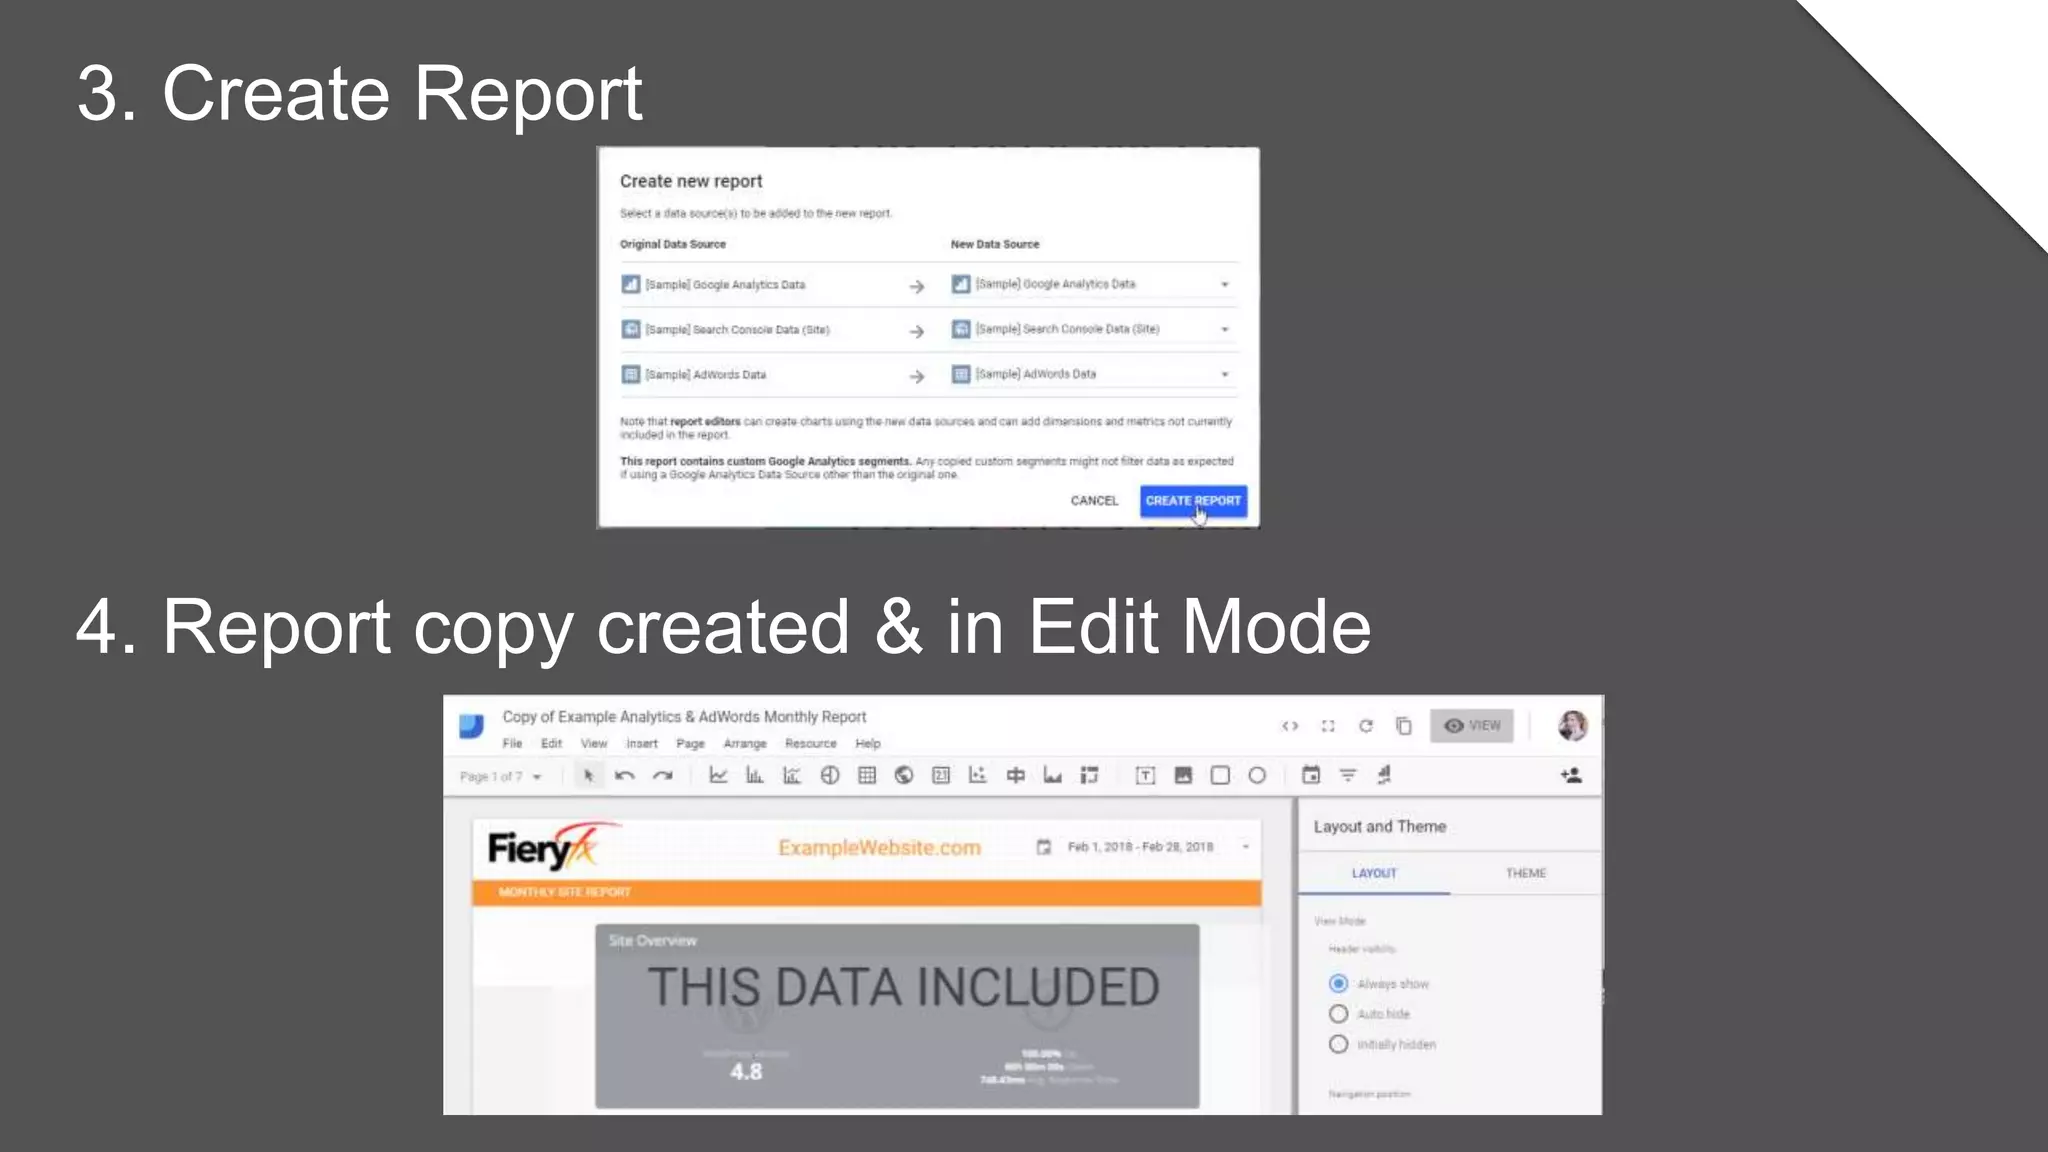The height and width of the screenshot is (1152, 2048).
Task: Click the MONTHLY SITE REPORT orange banner
Action: pos(866,892)
